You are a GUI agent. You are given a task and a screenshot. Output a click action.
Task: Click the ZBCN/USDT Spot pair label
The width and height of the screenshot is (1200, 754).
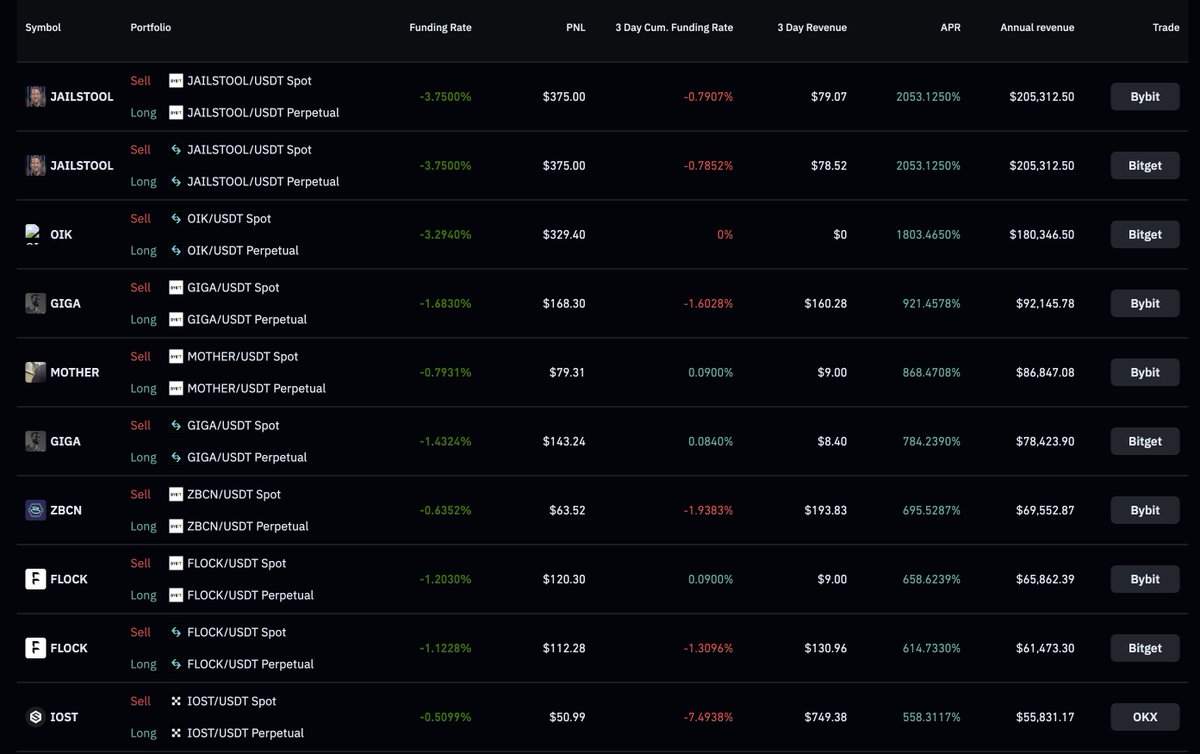point(234,495)
